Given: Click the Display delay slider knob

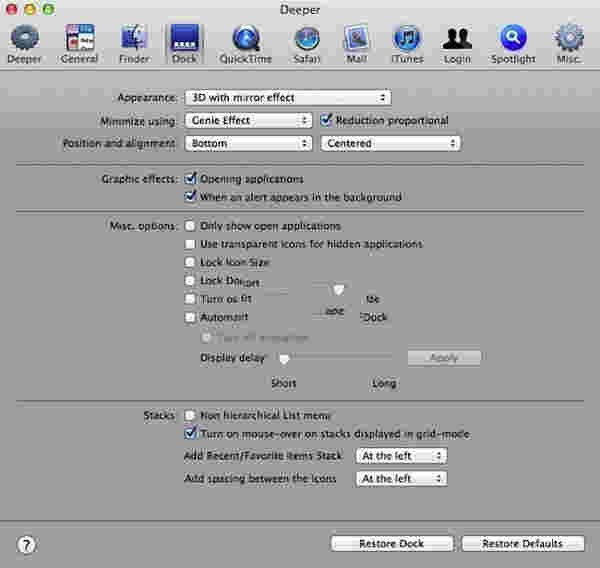Looking at the screenshot, I should (284, 358).
